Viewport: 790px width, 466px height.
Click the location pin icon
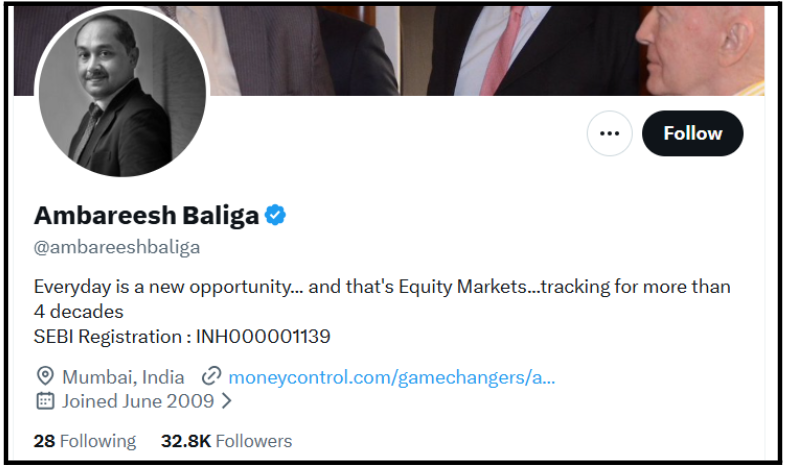tap(45, 377)
